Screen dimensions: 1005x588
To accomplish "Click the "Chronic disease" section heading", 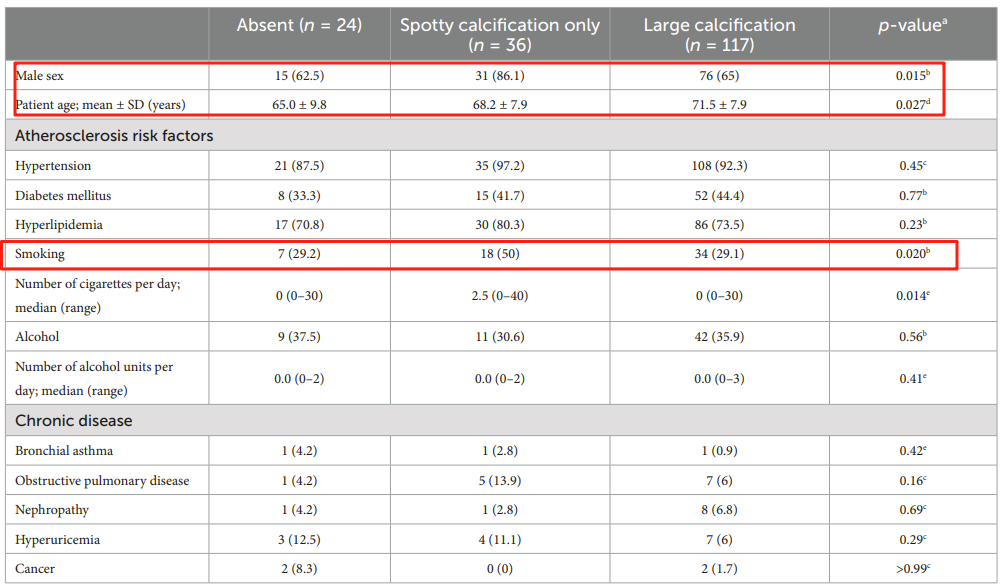I will [73, 421].
